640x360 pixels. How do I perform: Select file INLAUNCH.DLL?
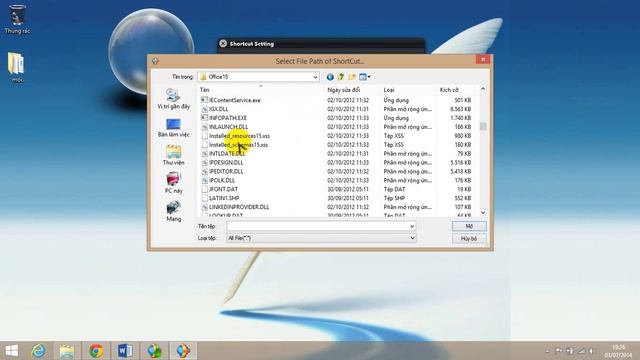228,127
